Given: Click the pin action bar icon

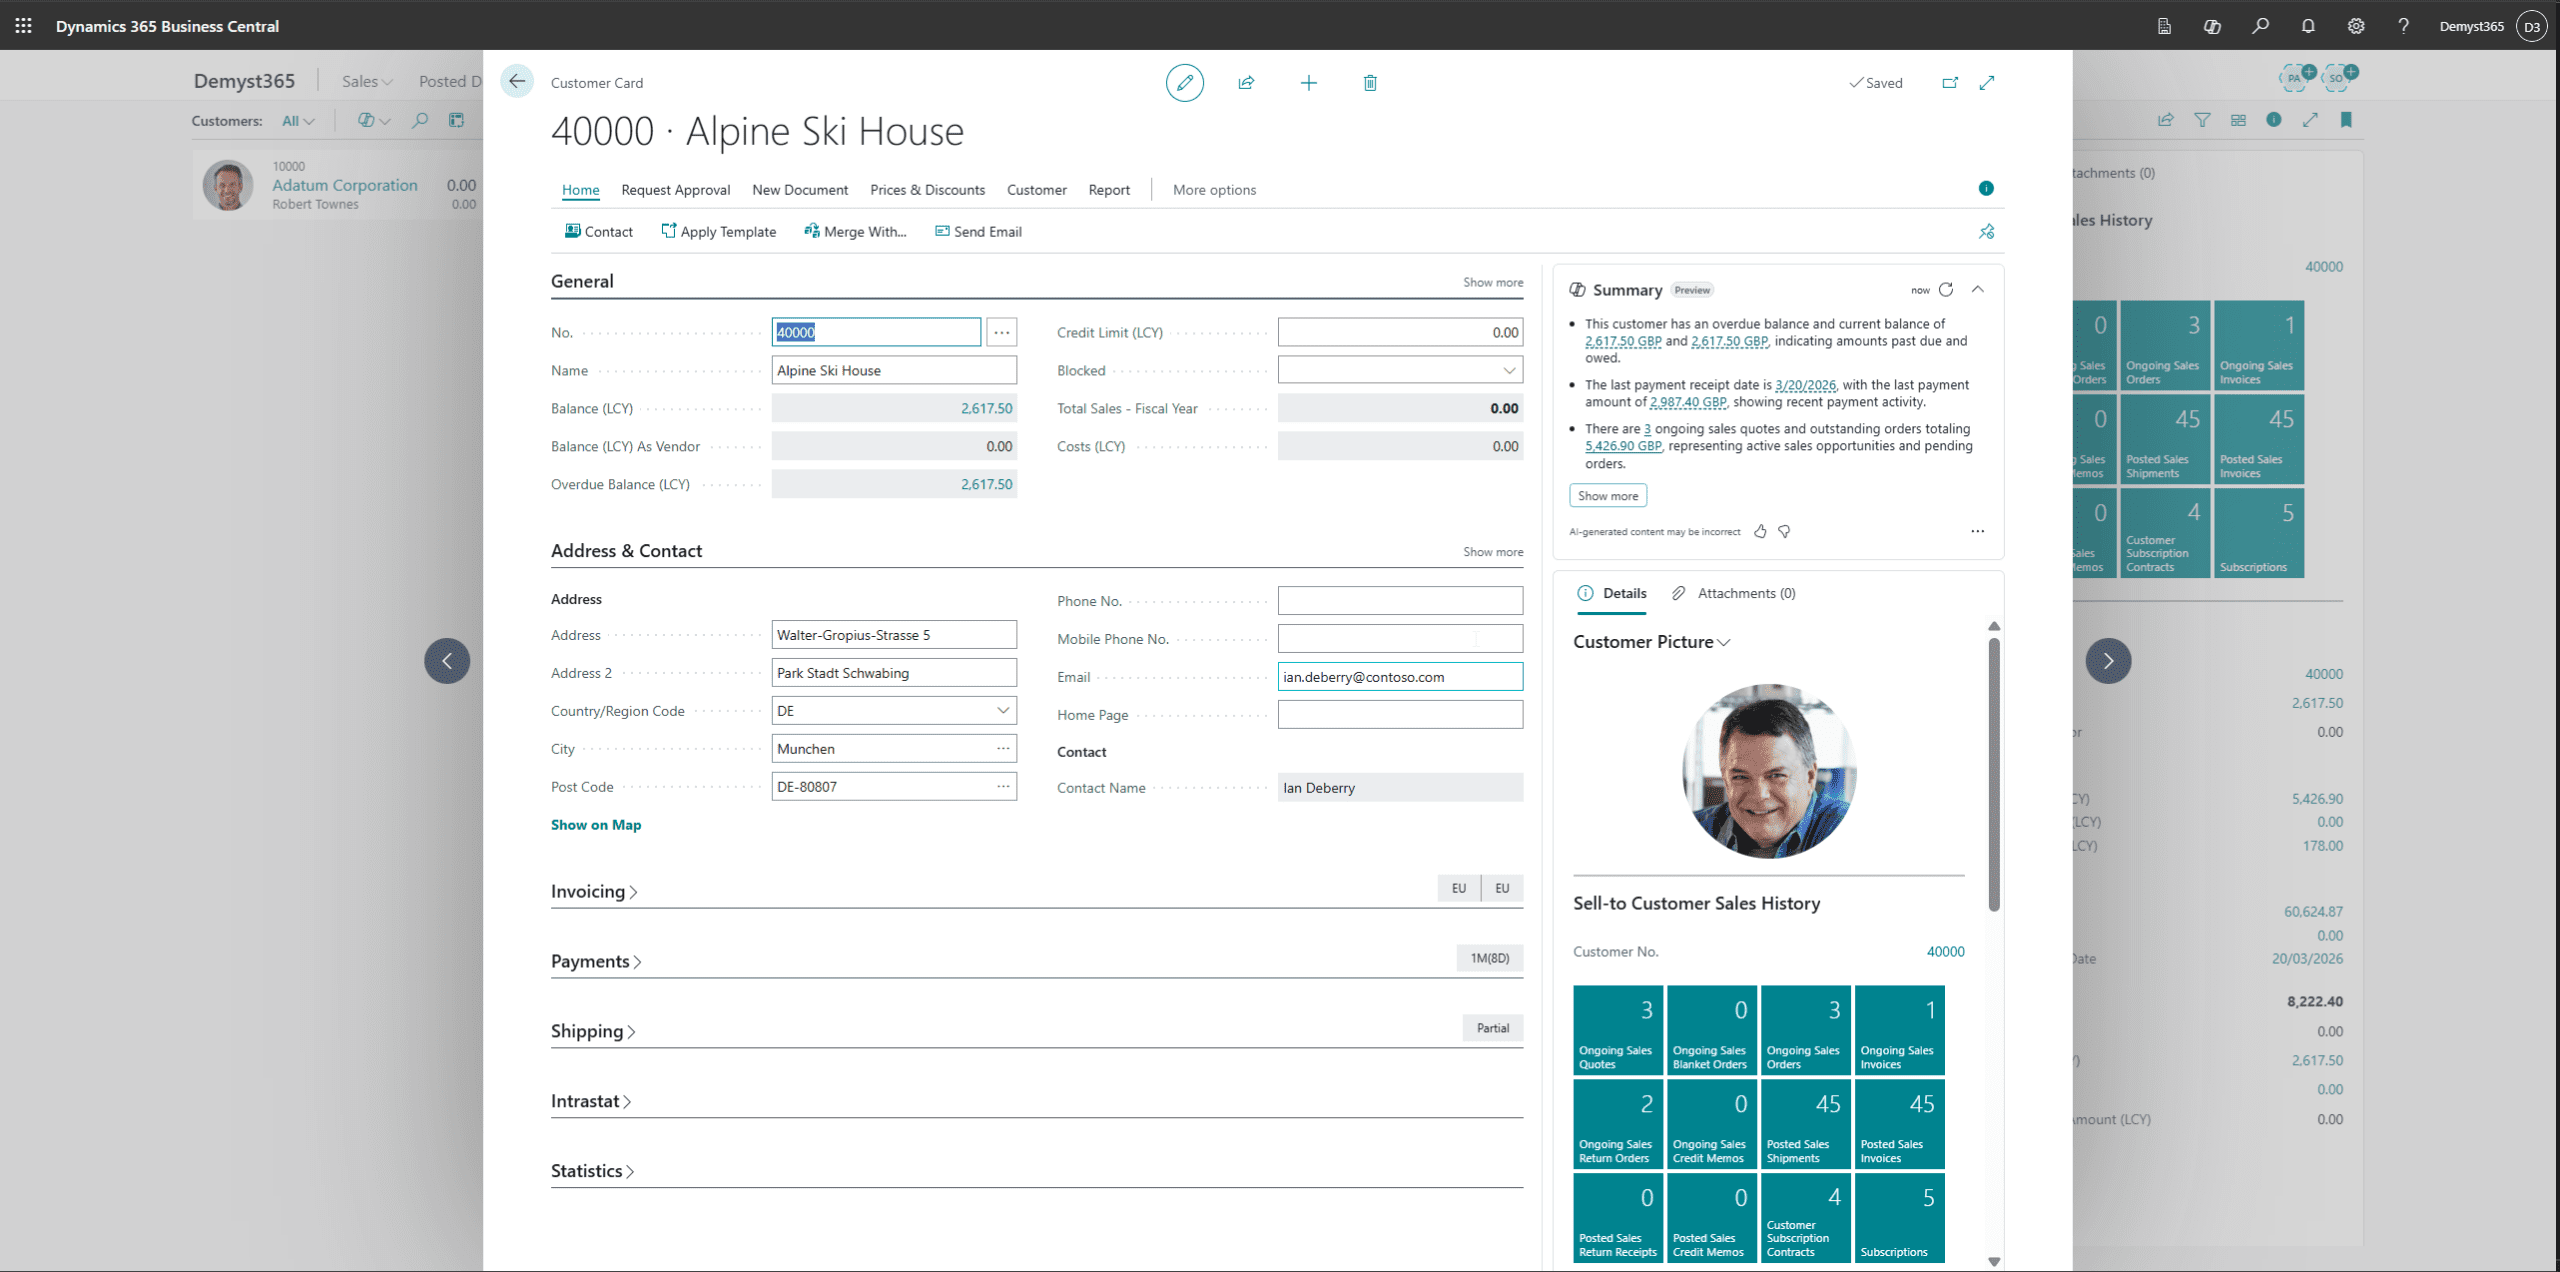Looking at the screenshot, I should [x=1986, y=232].
